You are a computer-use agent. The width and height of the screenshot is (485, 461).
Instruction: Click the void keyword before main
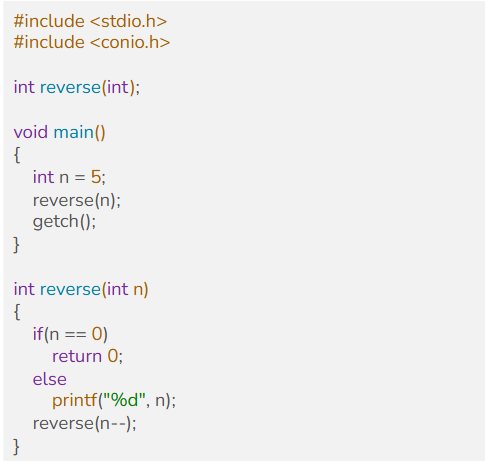tap(31, 132)
